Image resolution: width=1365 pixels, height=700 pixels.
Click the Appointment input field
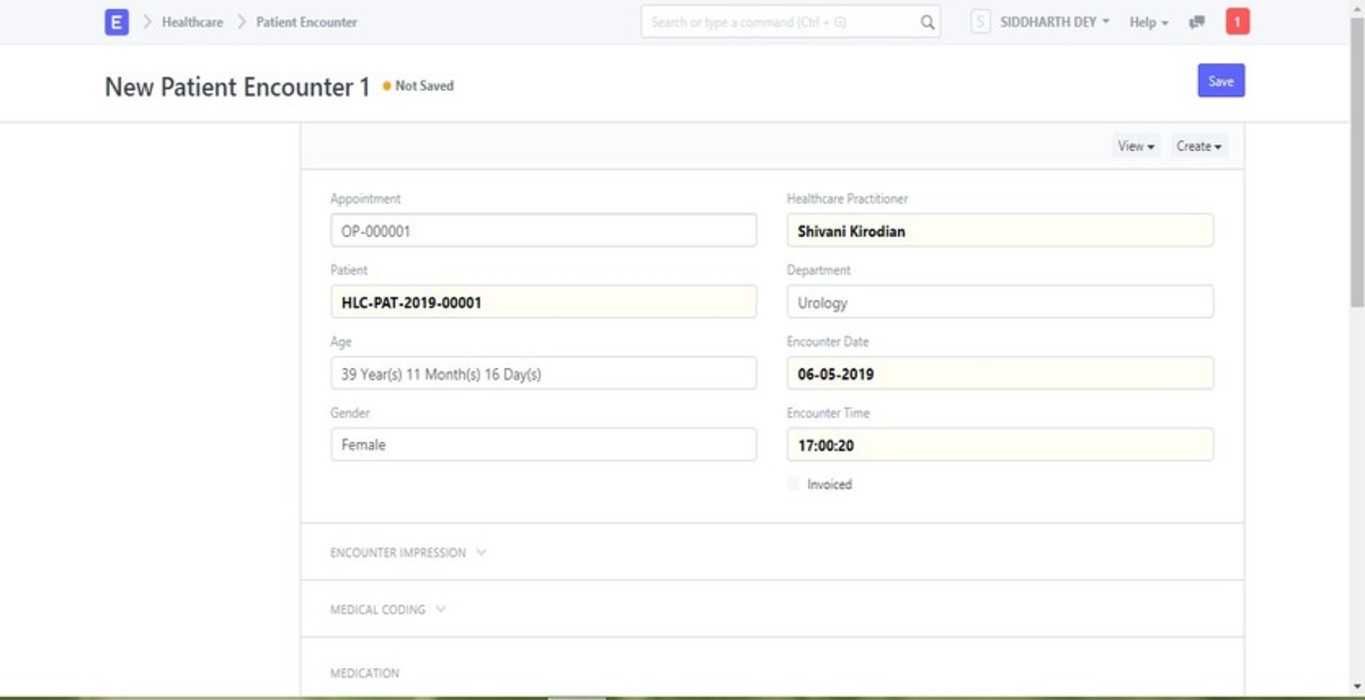tap(543, 231)
